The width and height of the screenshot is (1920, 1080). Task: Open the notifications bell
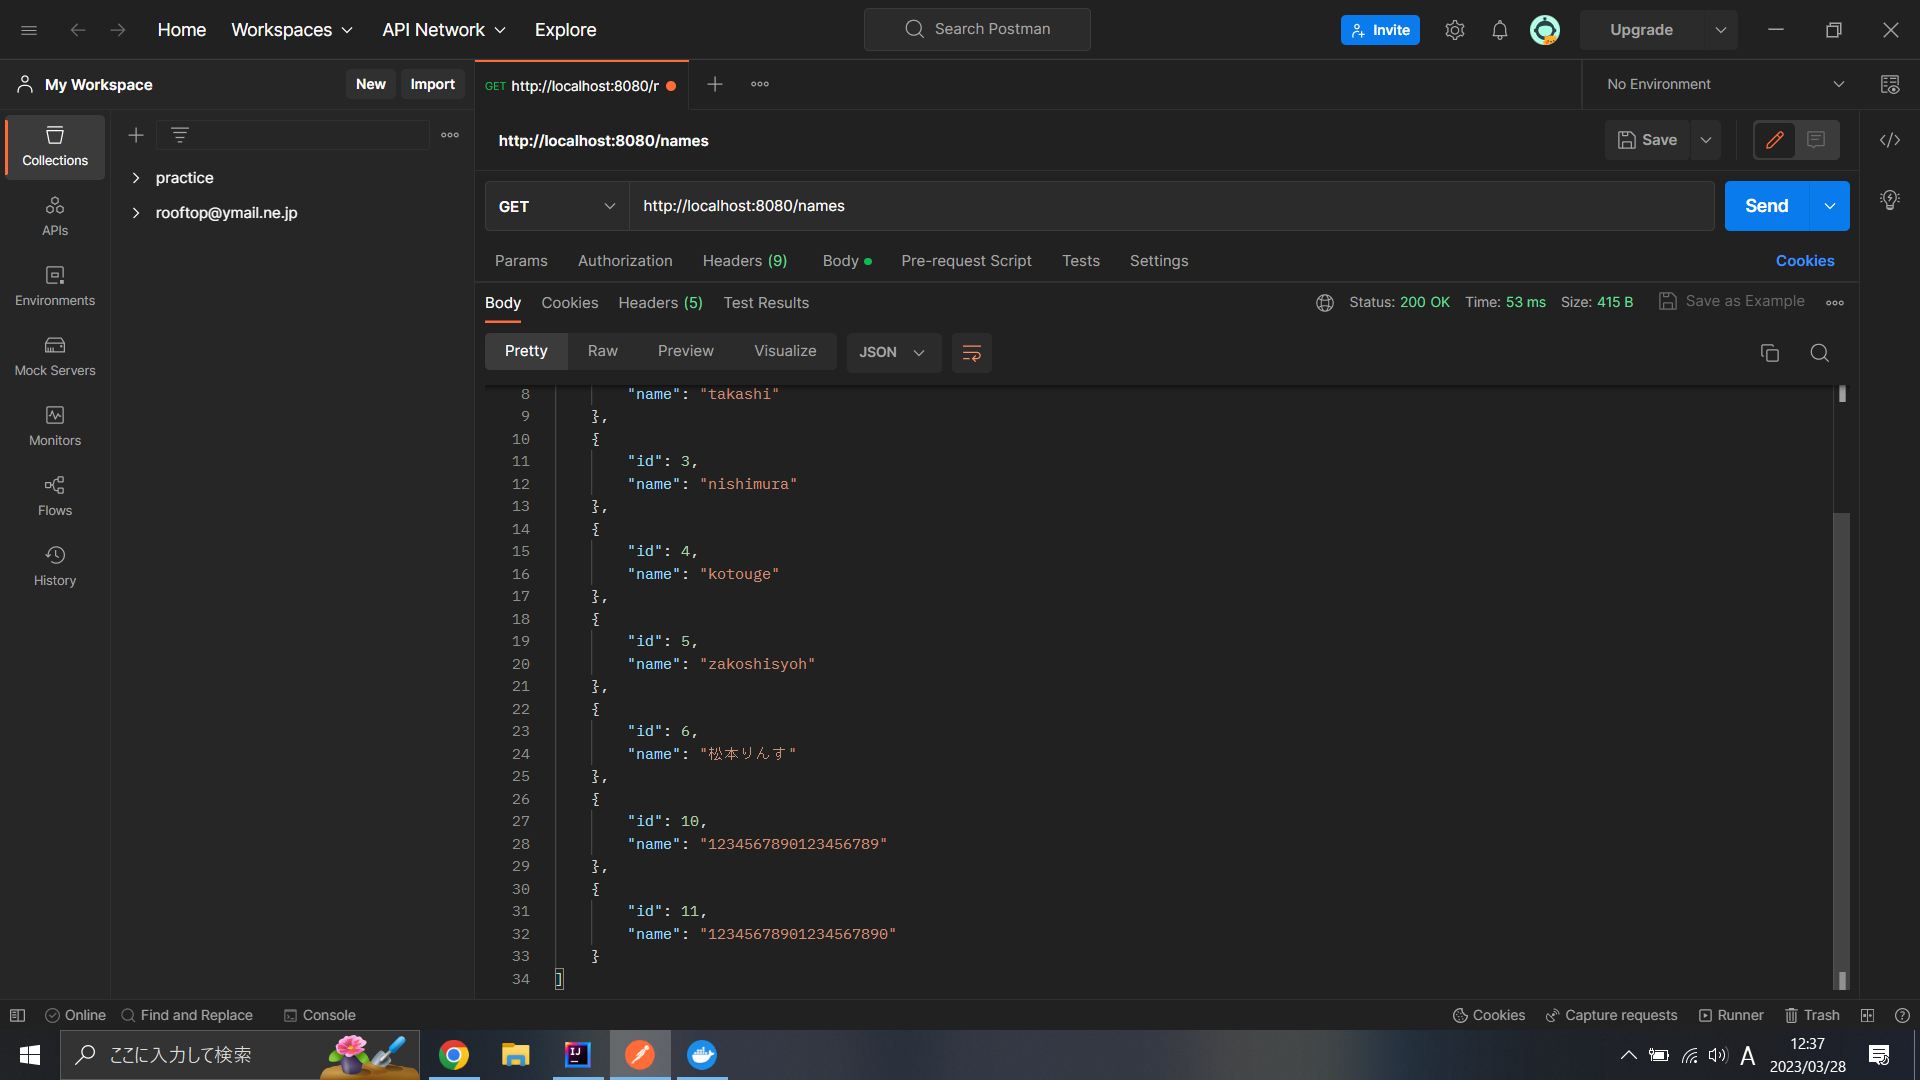coord(1499,30)
